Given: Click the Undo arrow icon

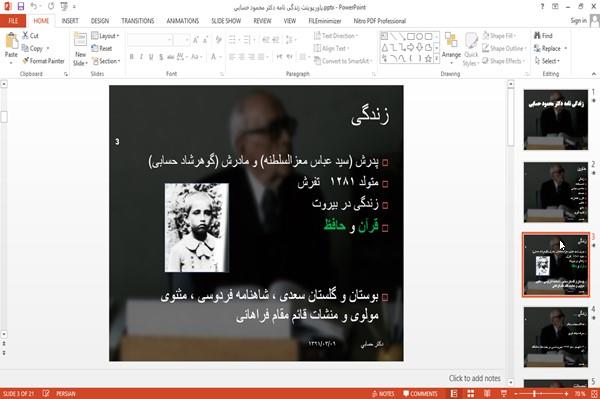Looking at the screenshot, I should [34, 6].
